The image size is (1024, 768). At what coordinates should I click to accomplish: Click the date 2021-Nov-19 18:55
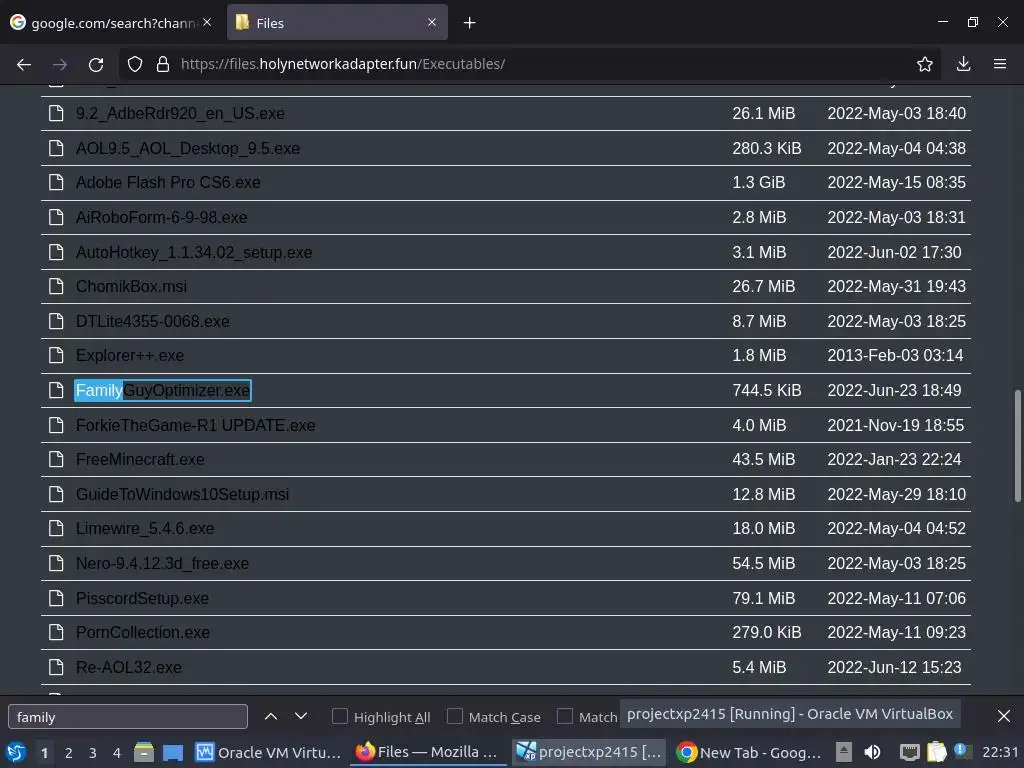point(895,425)
